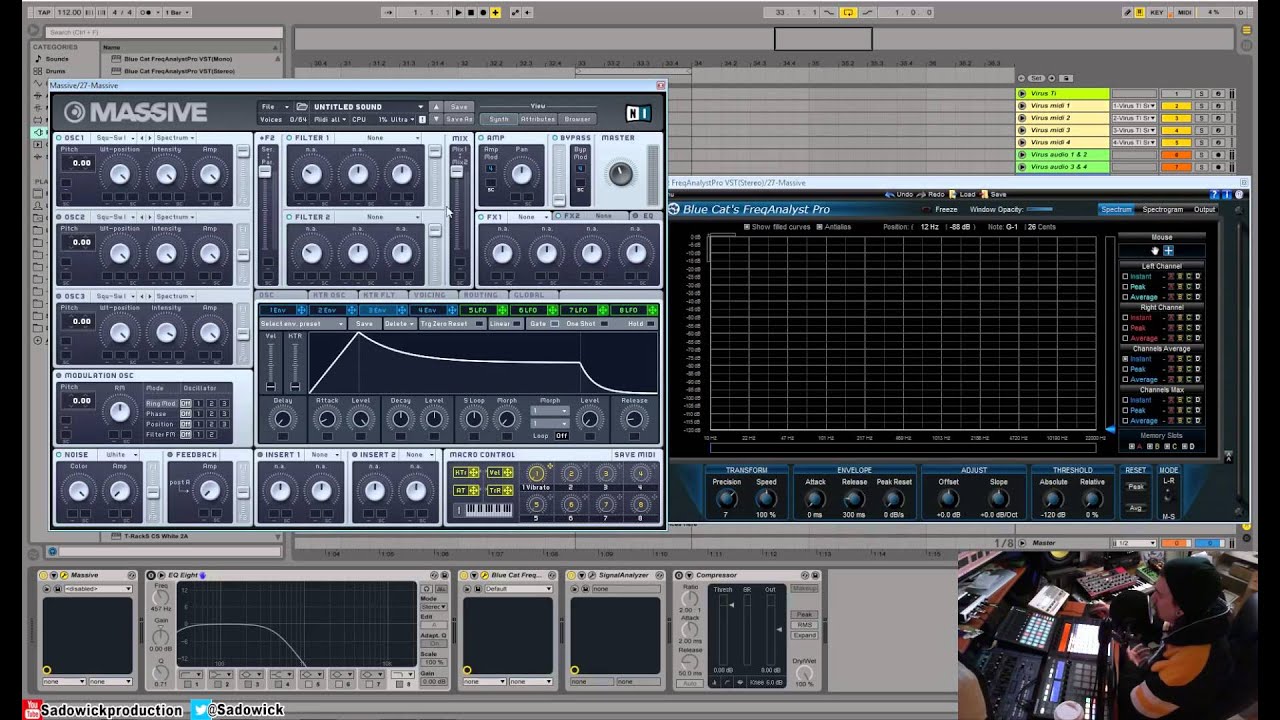Click the CPU warning exclamation icon in Massive
Screen dimensions: 1280x720
click(422, 119)
